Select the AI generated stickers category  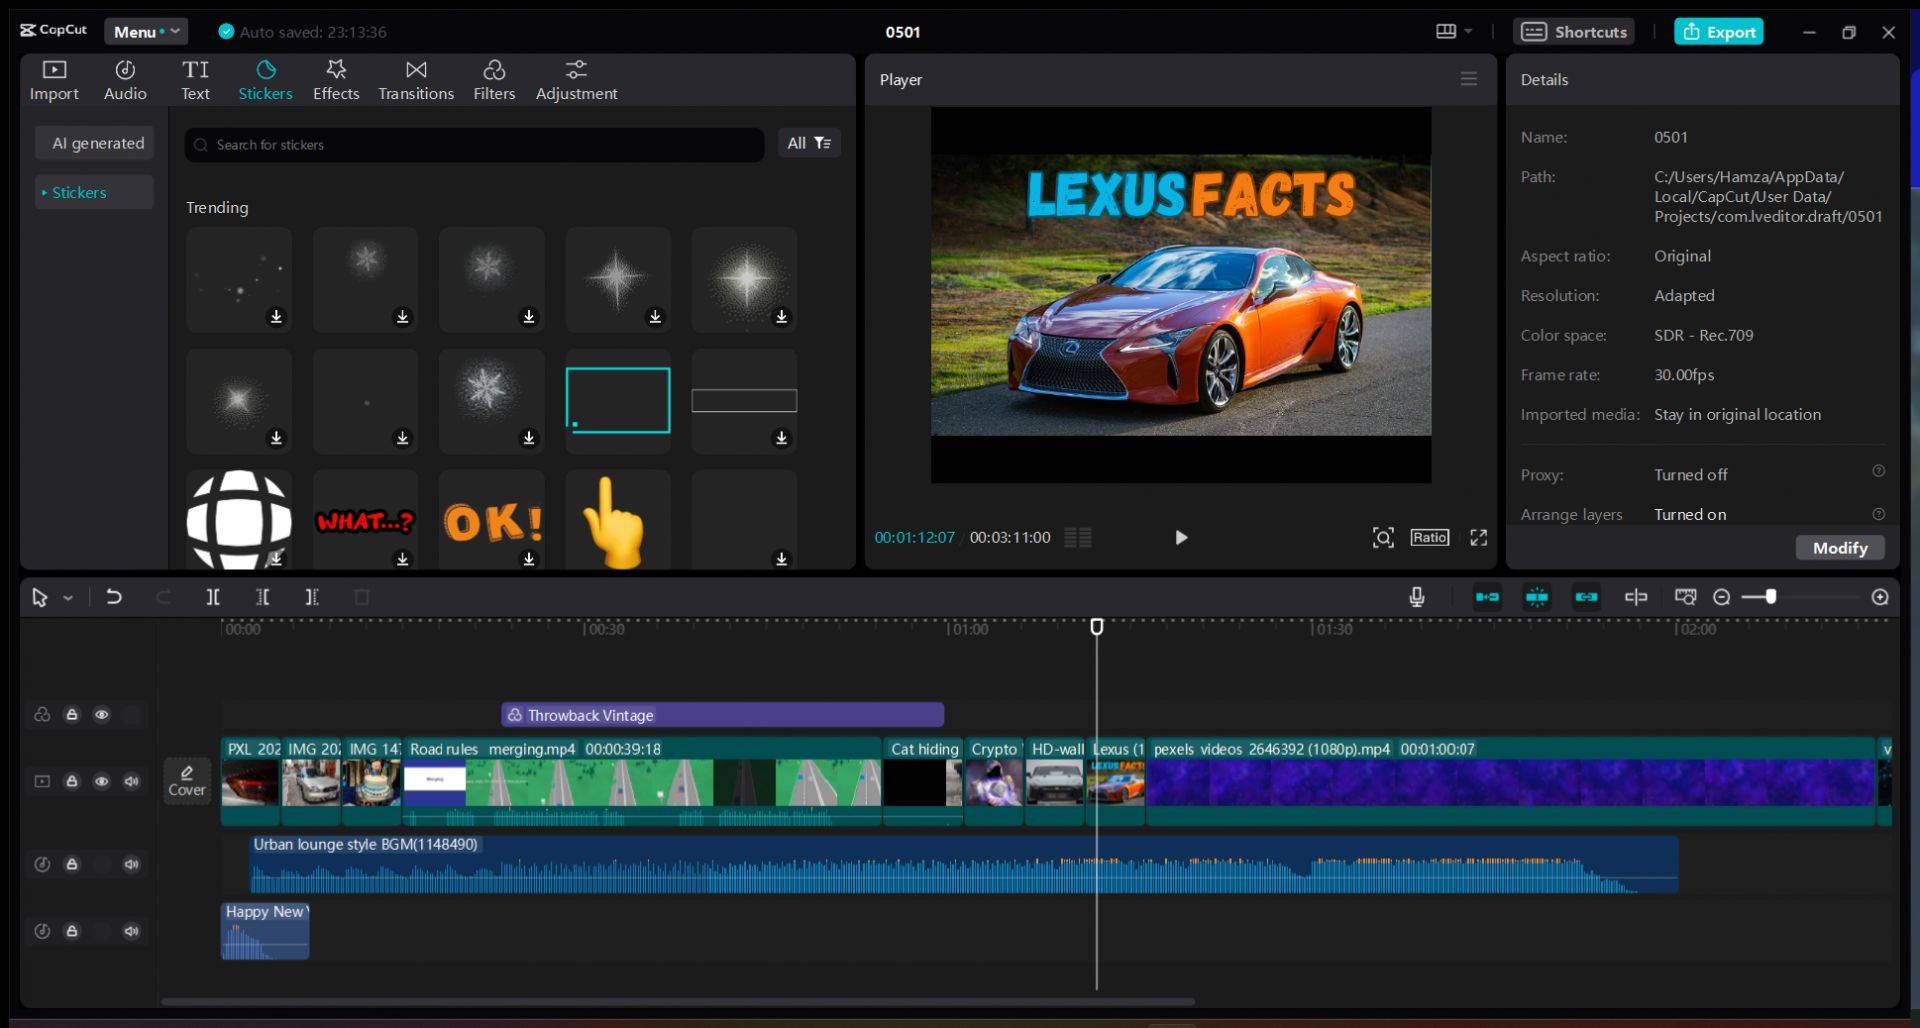tap(98, 143)
